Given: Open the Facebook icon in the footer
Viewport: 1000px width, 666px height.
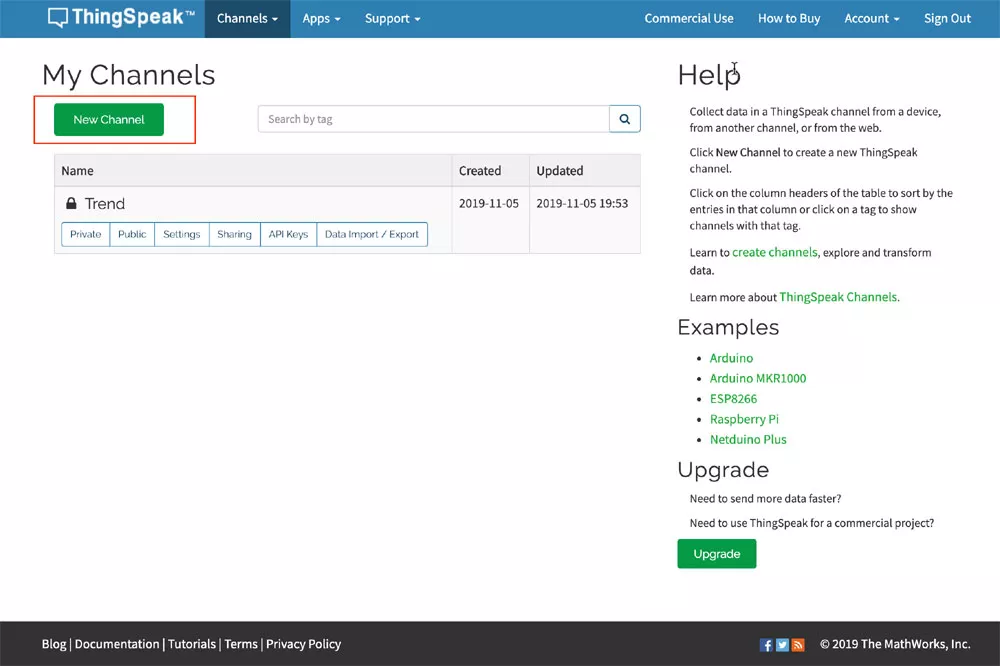Looking at the screenshot, I should (x=766, y=645).
